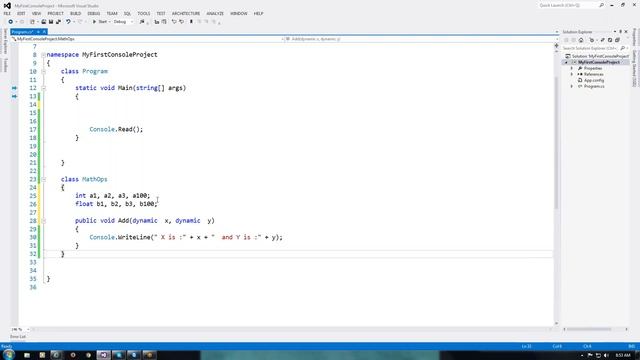This screenshot has width=640, height=360.
Task: Collapse the Add method code block
Action: click(43, 221)
